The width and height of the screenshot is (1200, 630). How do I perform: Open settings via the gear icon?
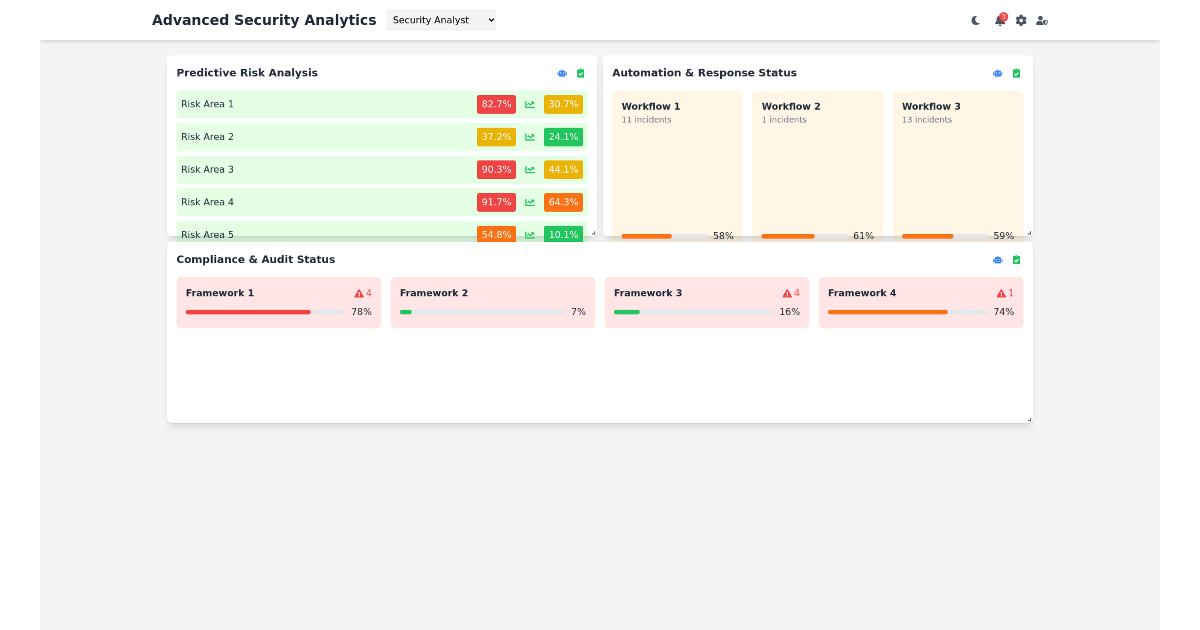1021,20
